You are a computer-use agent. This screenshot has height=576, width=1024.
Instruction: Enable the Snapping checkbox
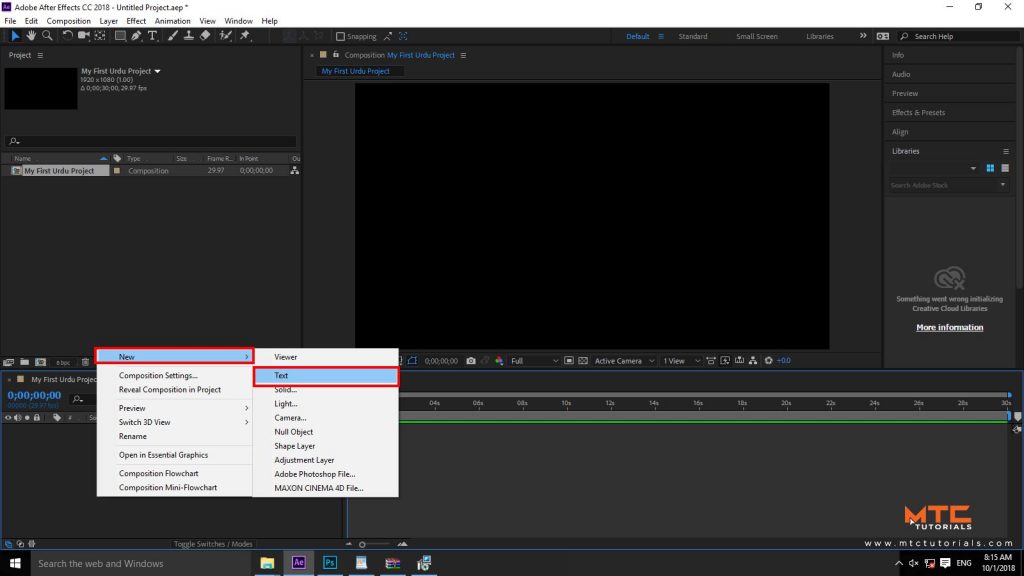tap(340, 37)
